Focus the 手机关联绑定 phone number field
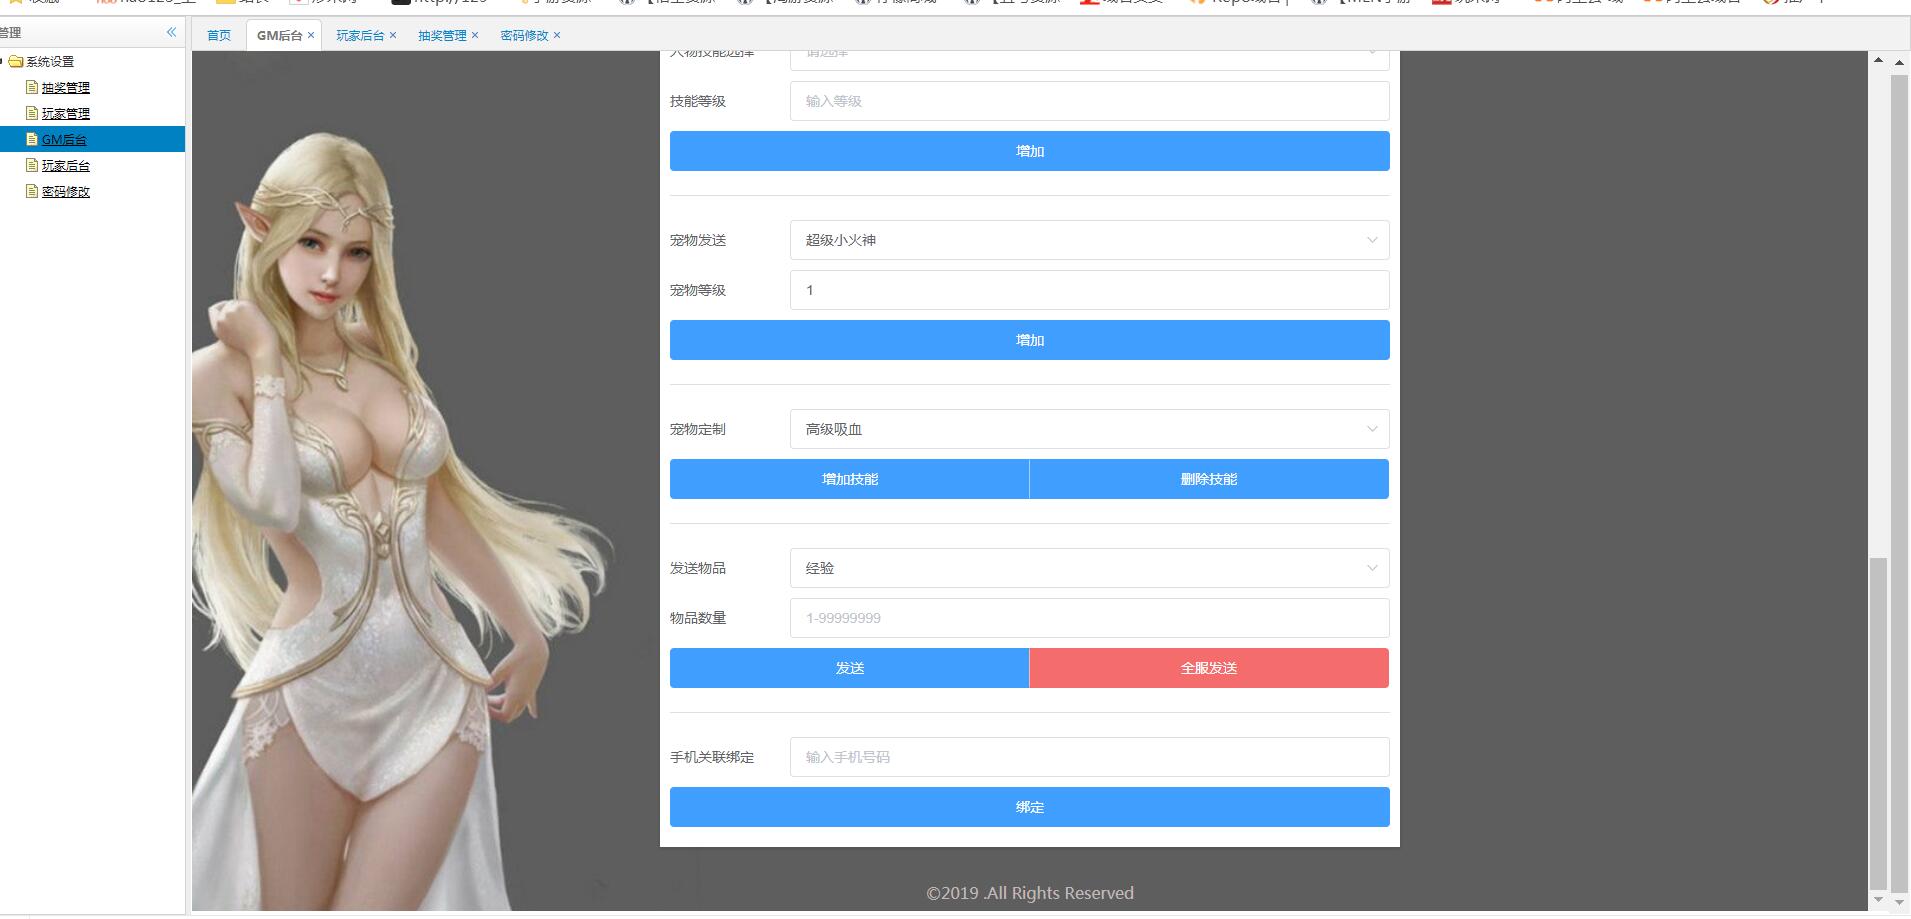The image size is (1911, 919). (1089, 757)
